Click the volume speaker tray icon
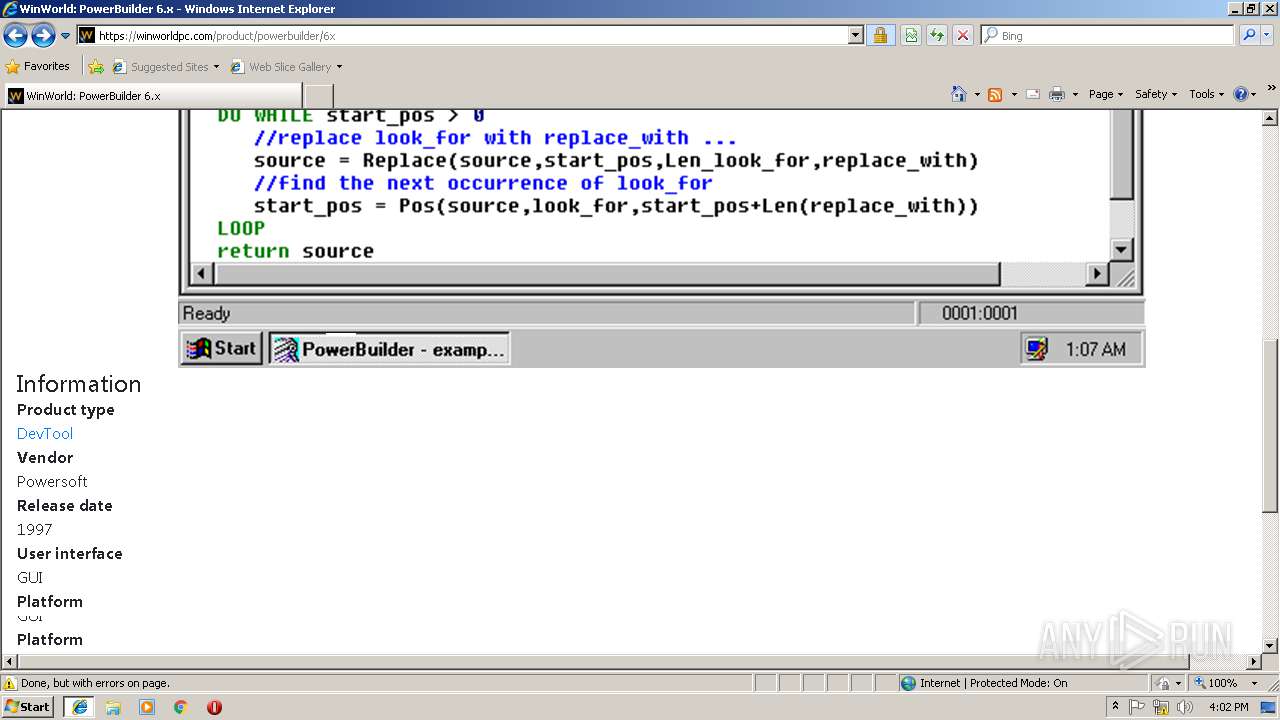This screenshot has width=1280, height=720. (1185, 706)
